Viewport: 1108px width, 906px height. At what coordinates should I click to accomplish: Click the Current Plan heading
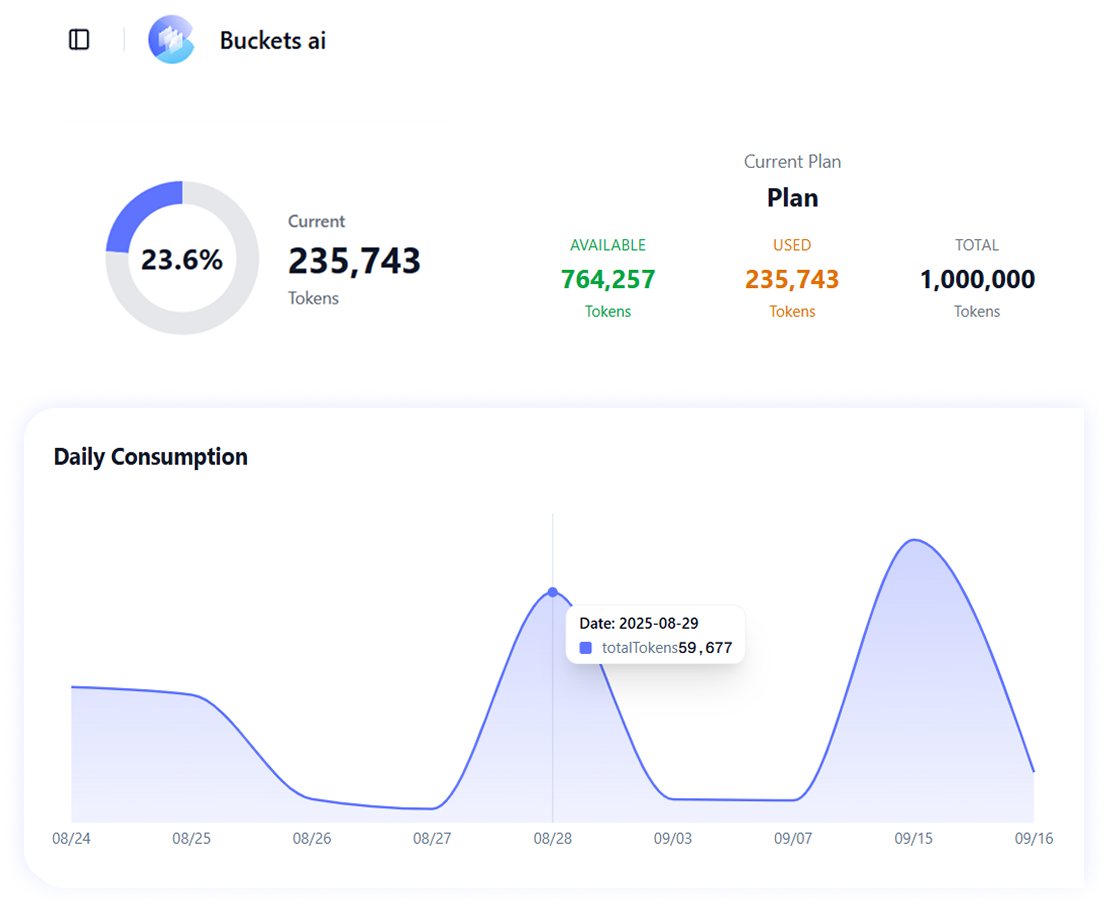click(792, 162)
